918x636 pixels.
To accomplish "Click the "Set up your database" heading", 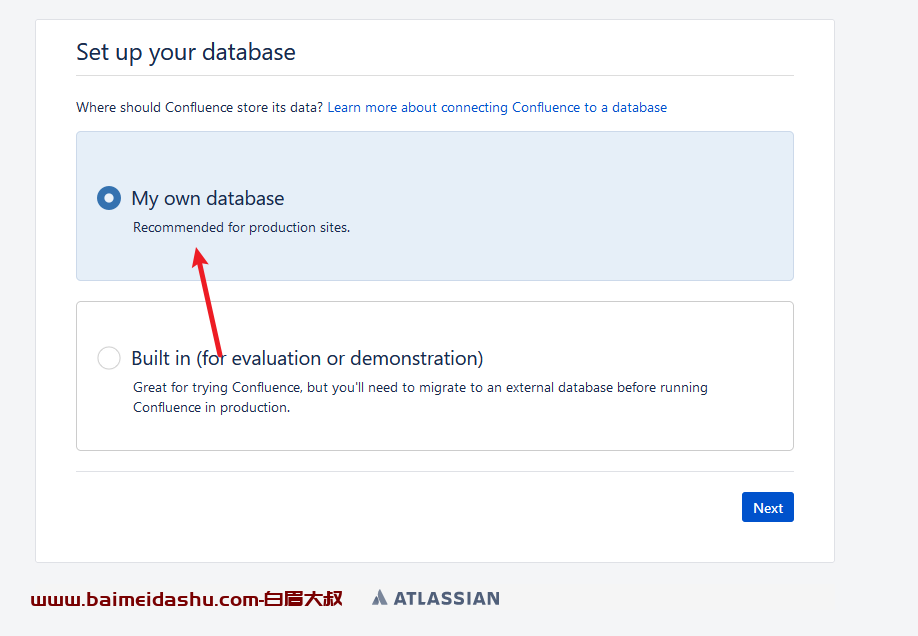I will pyautogui.click(x=186, y=52).
